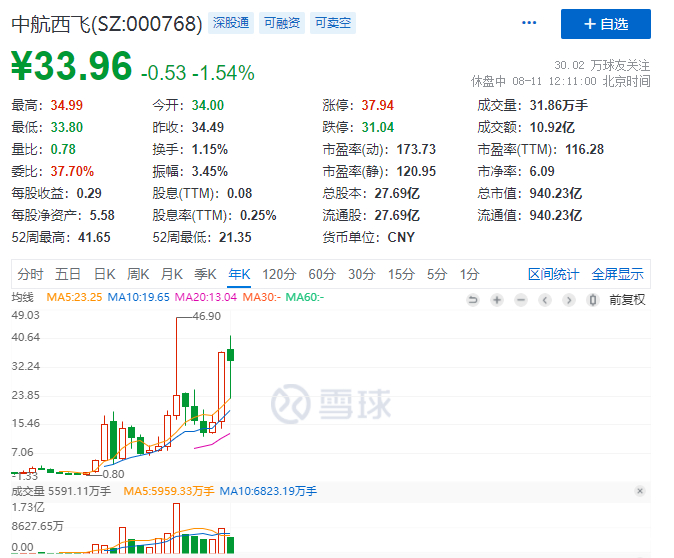Click the 46.90 high marker on chart
Screen dimensions: 674x558
[207, 316]
